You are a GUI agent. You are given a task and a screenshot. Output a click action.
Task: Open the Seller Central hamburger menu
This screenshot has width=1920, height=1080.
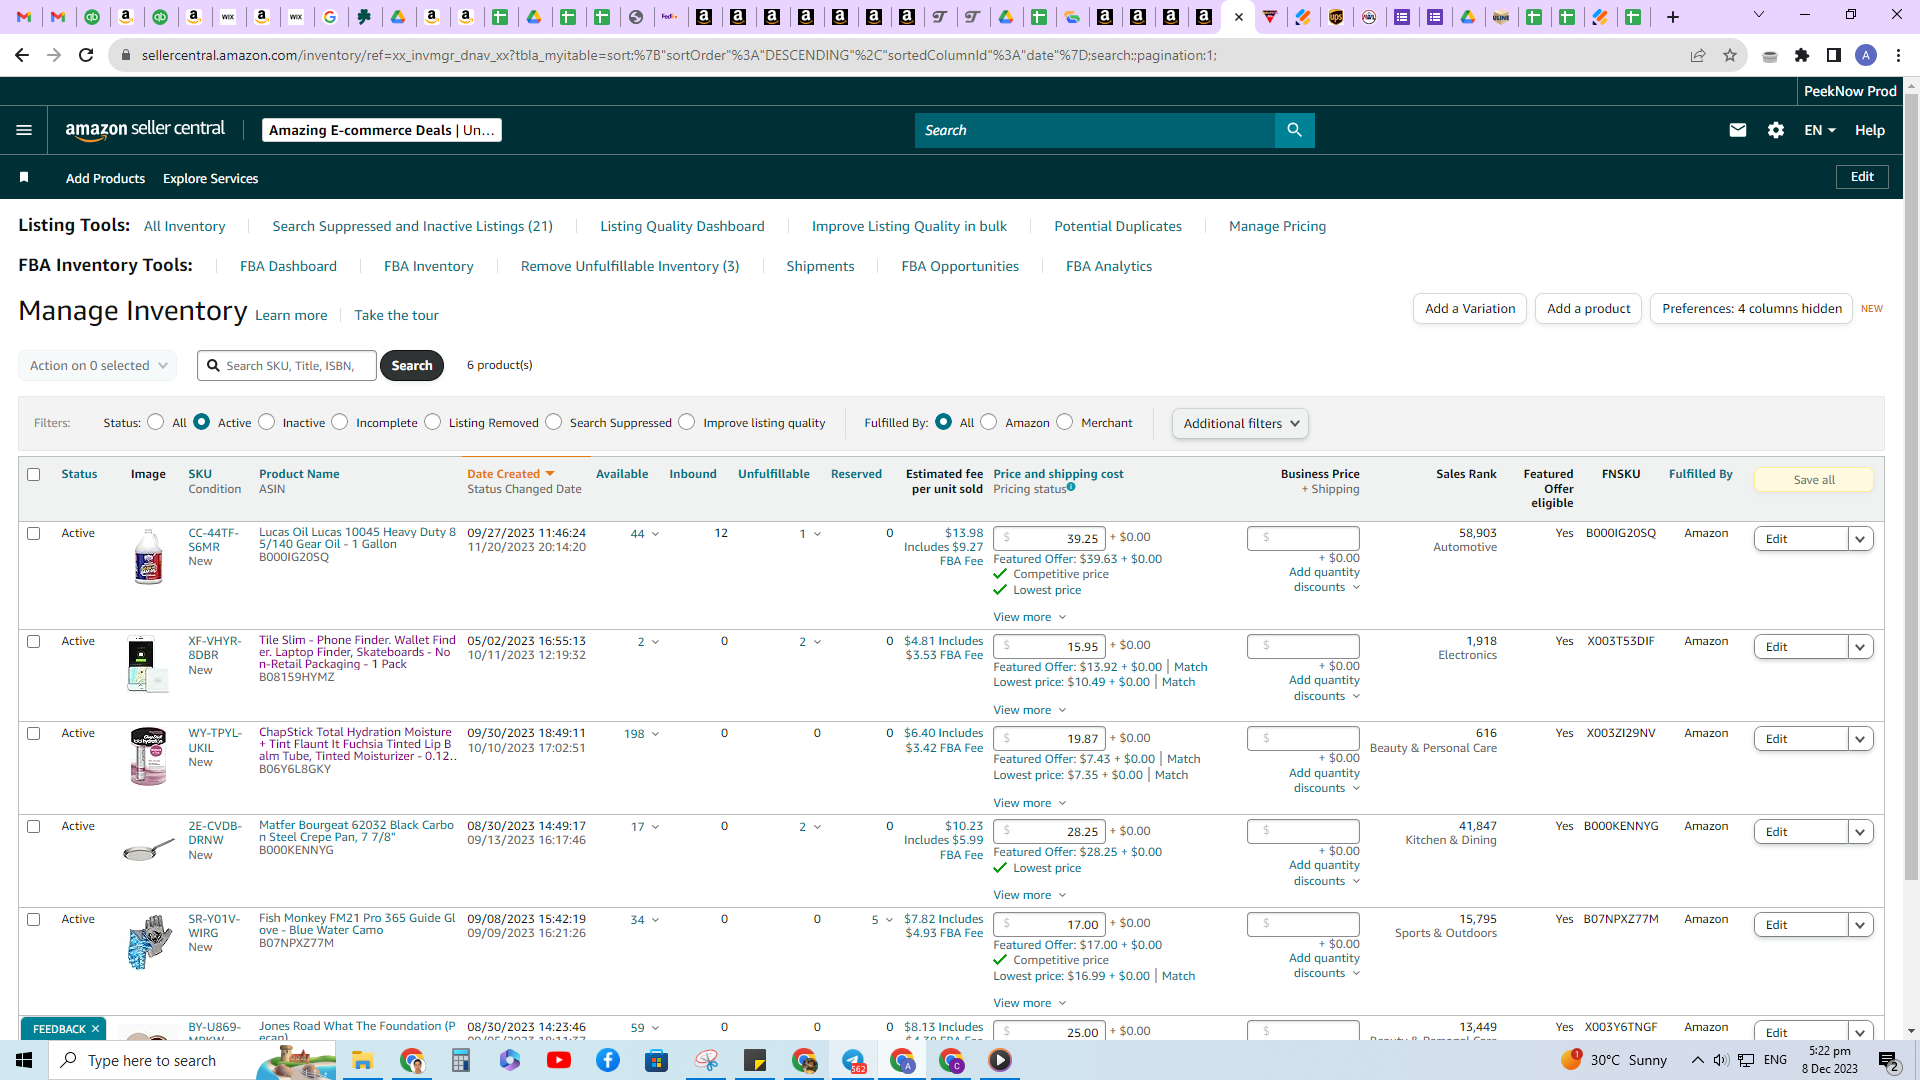(x=24, y=130)
